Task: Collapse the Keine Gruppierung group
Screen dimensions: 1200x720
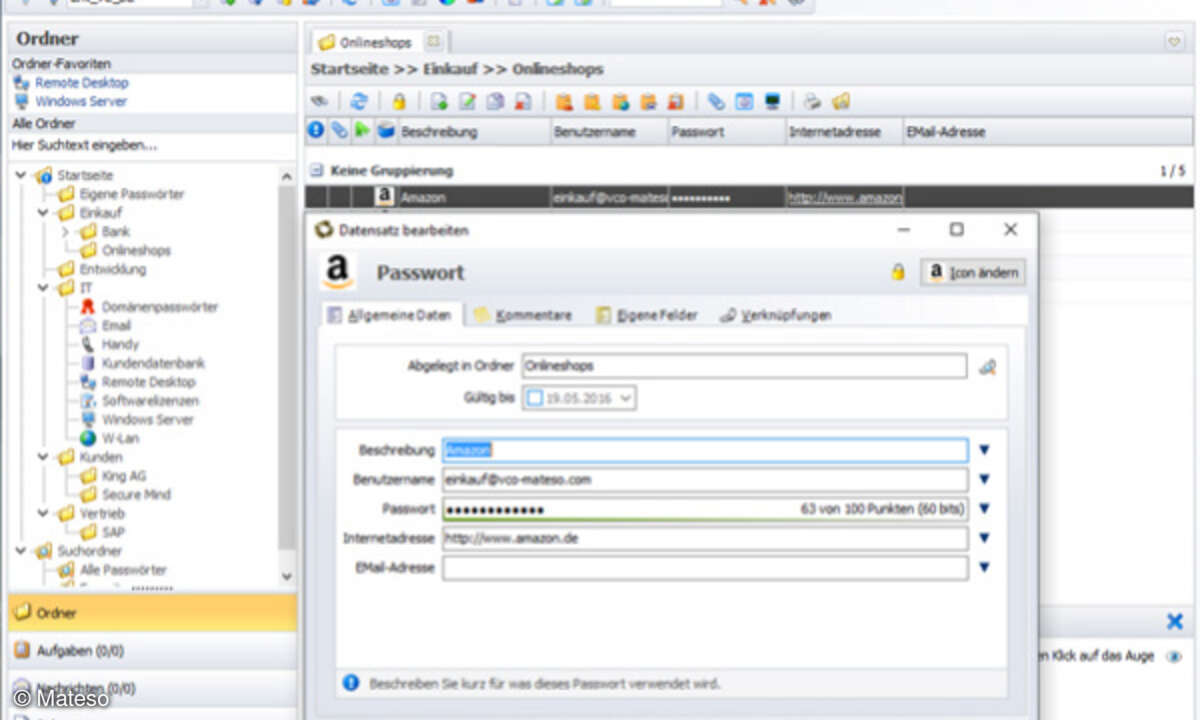Action: pyautogui.click(x=316, y=171)
